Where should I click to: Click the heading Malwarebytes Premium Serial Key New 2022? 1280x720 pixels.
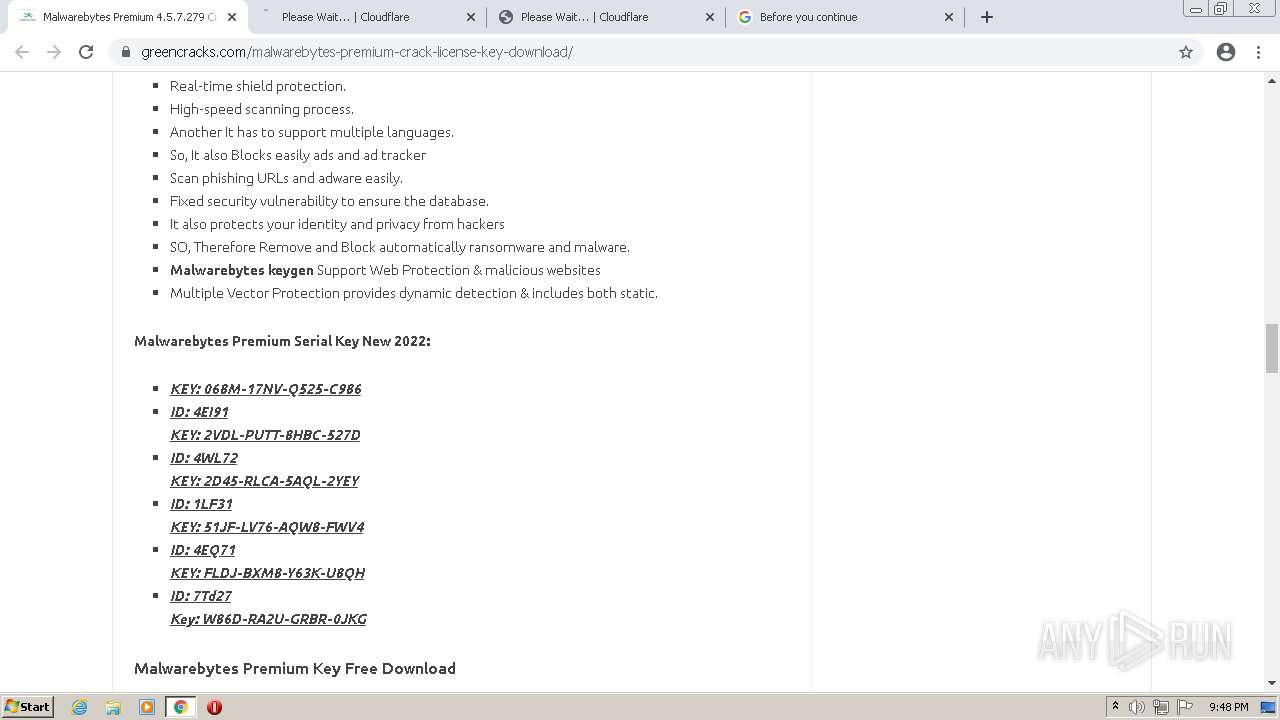(x=282, y=341)
